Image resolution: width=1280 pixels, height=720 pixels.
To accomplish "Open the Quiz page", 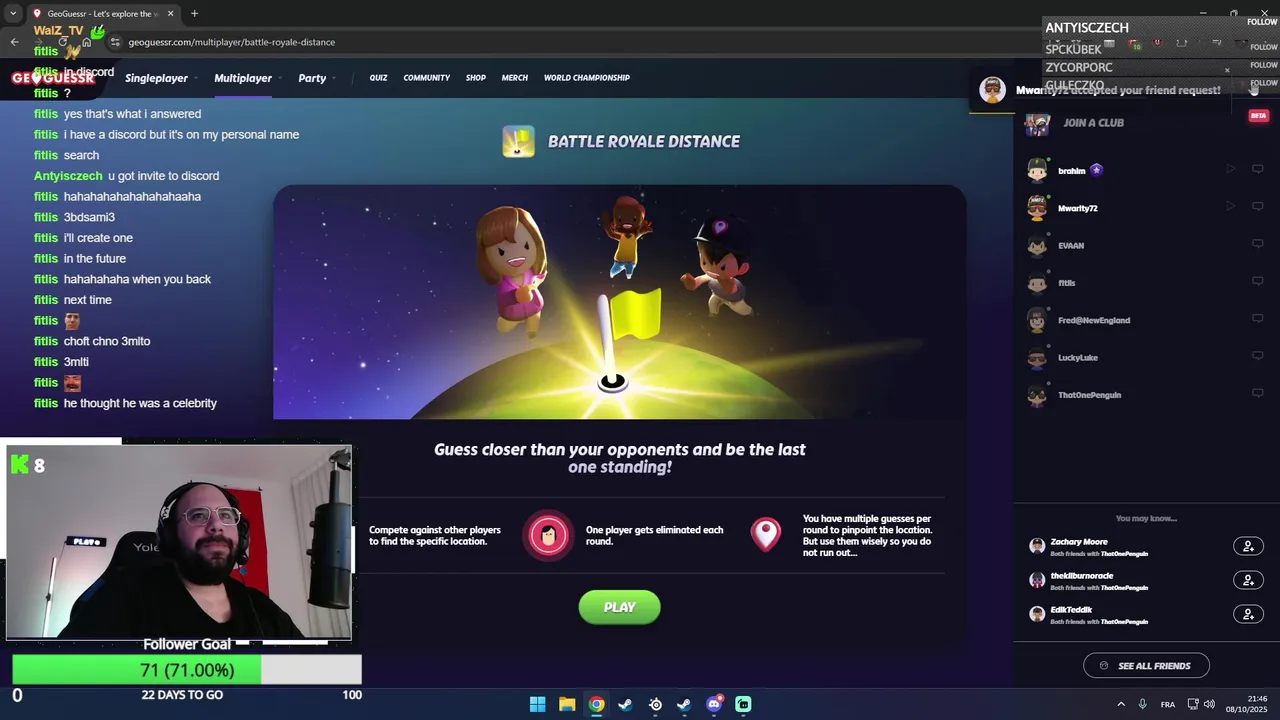I will (378, 78).
